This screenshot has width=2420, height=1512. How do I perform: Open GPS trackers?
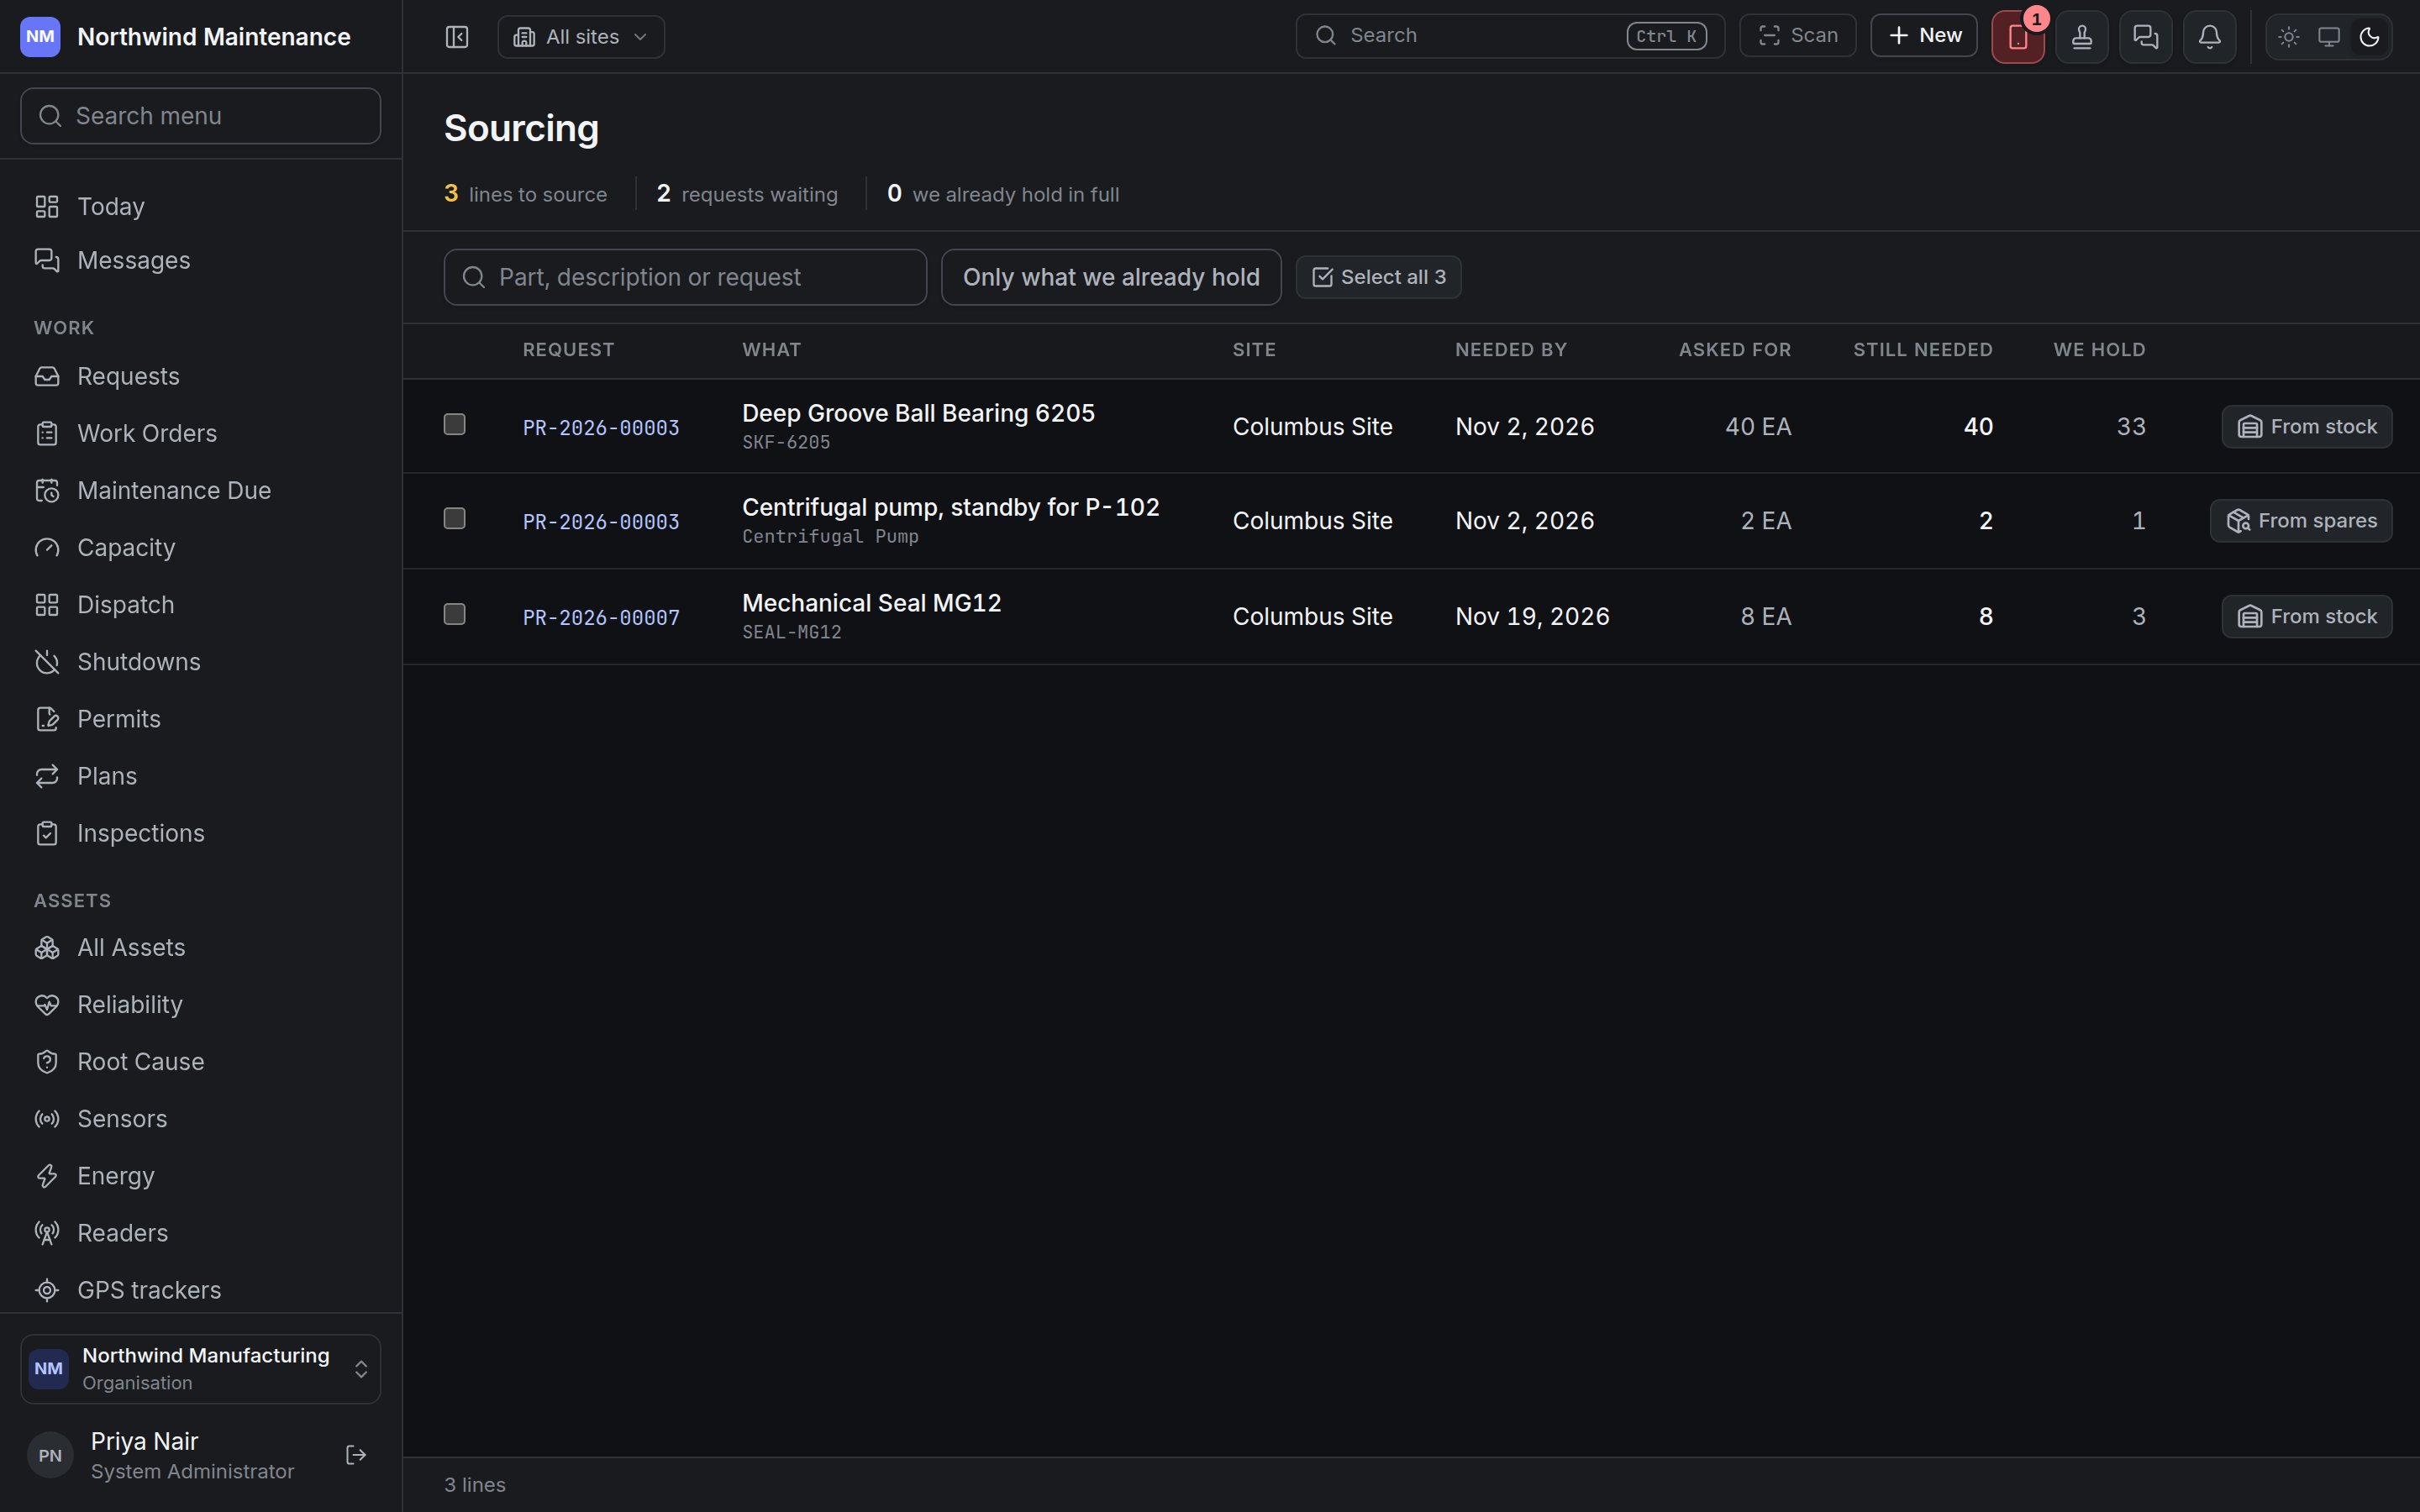click(x=200, y=1290)
